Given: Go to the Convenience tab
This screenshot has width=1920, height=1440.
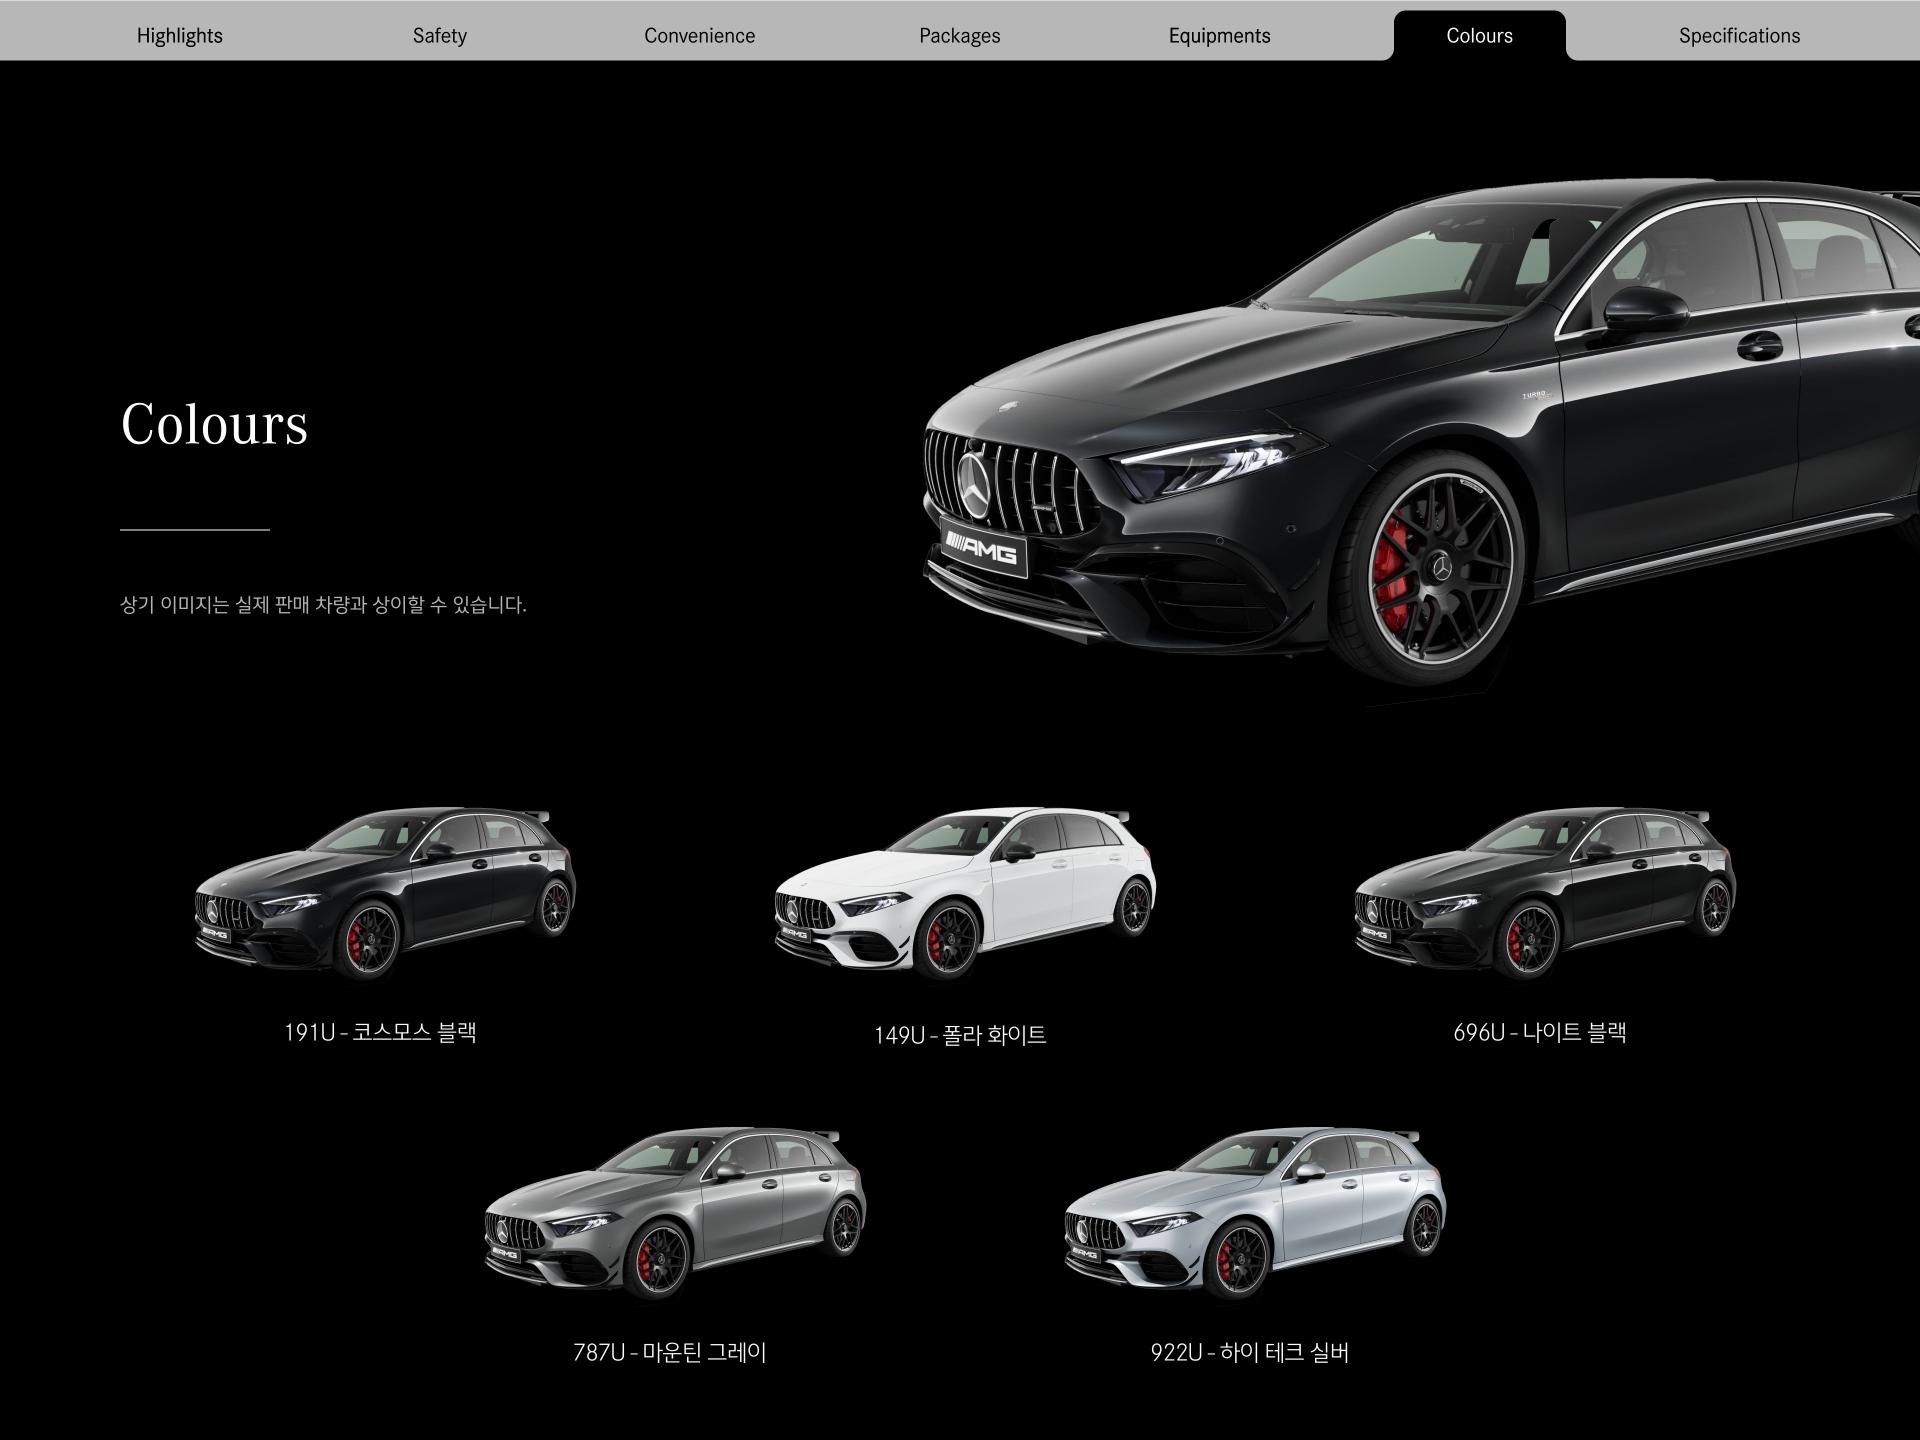Looking at the screenshot, I should pyautogui.click(x=700, y=36).
